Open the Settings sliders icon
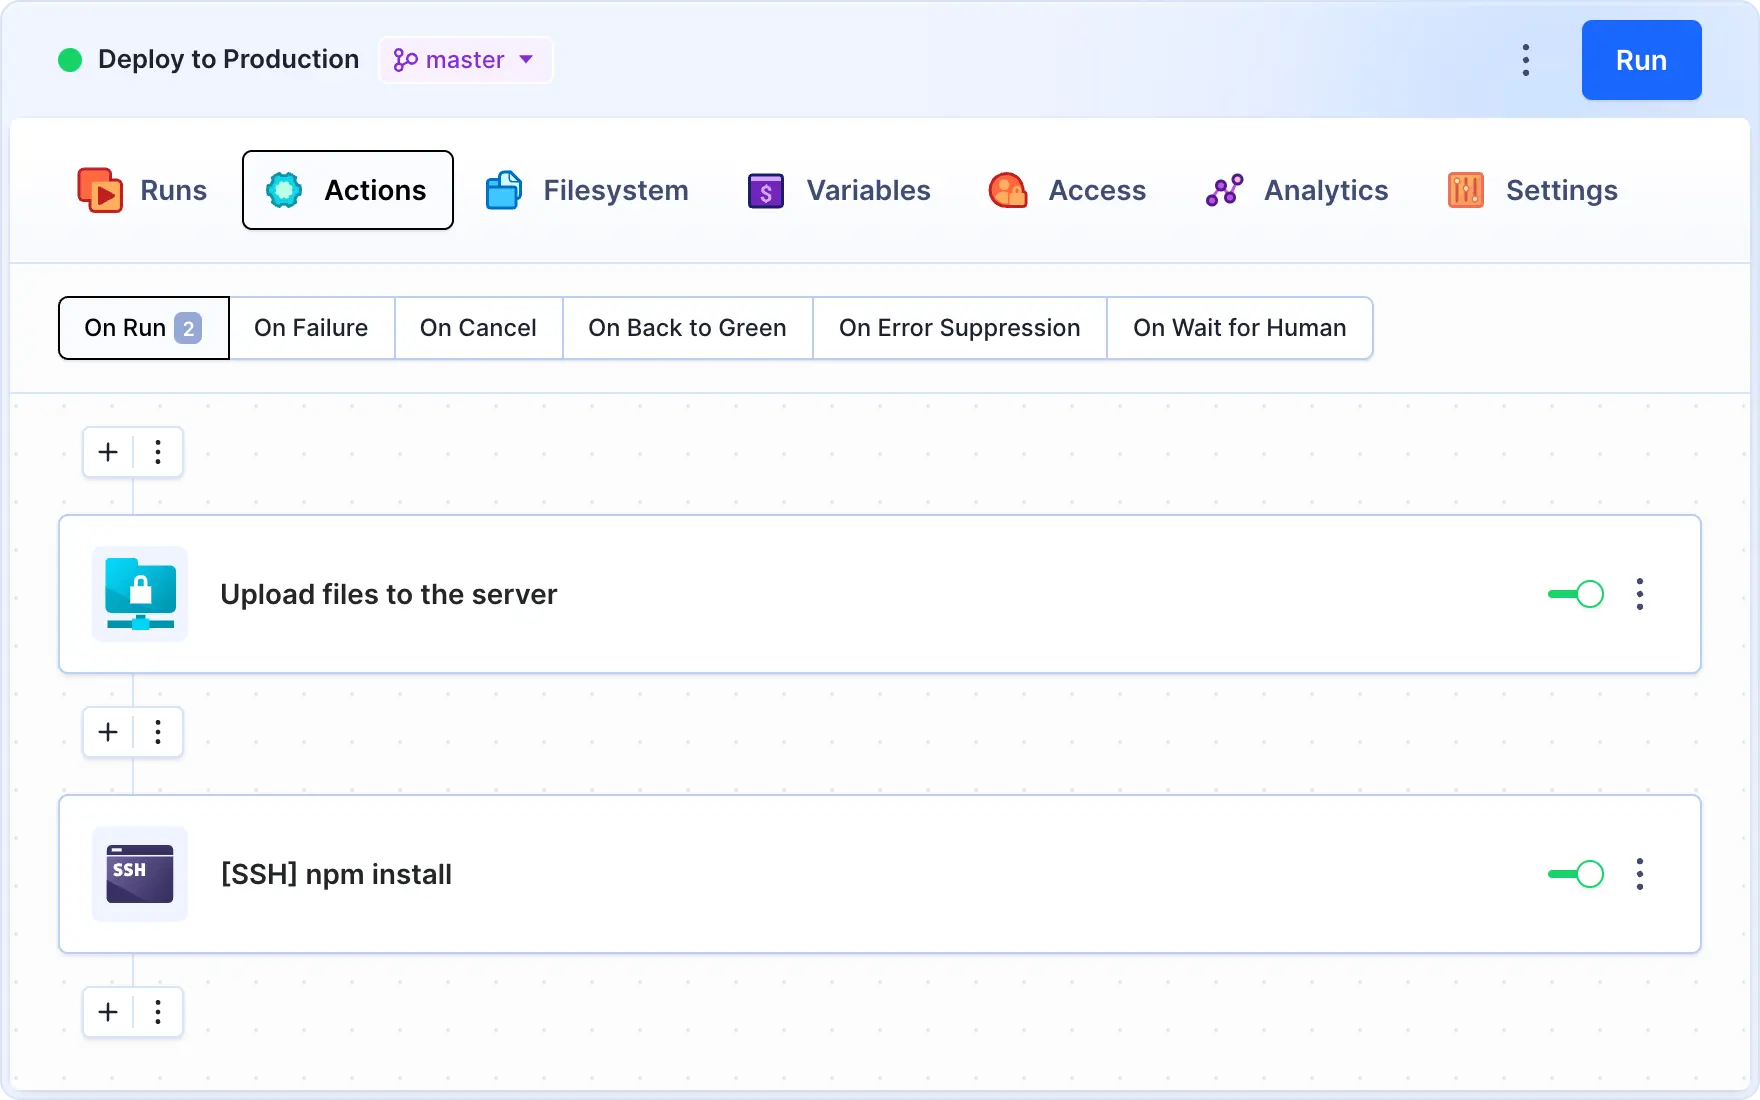The image size is (1760, 1100). (1465, 190)
